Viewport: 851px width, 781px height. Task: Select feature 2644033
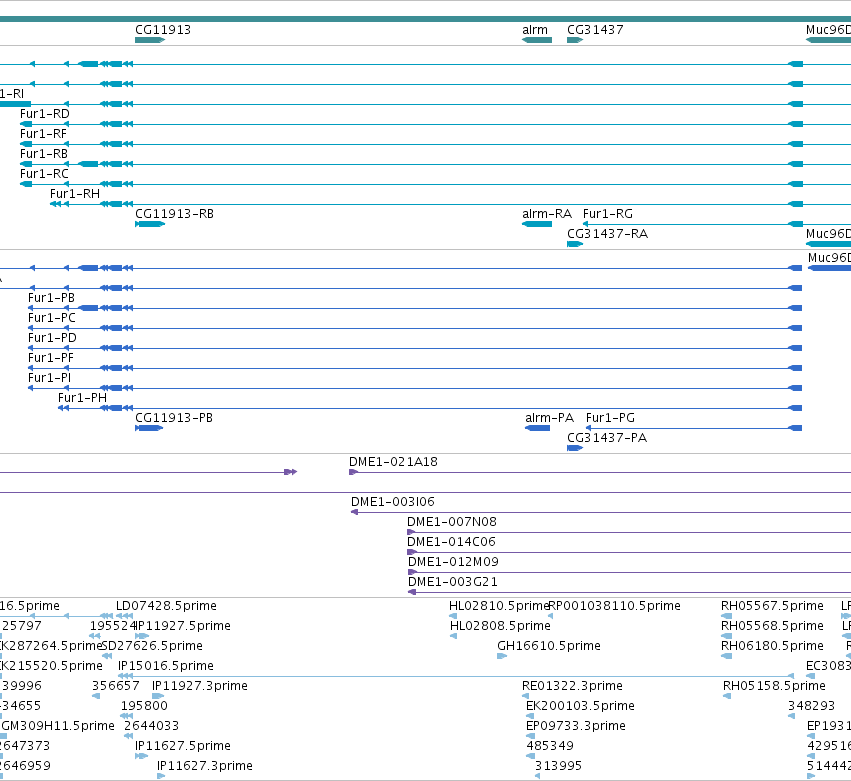coord(151,727)
